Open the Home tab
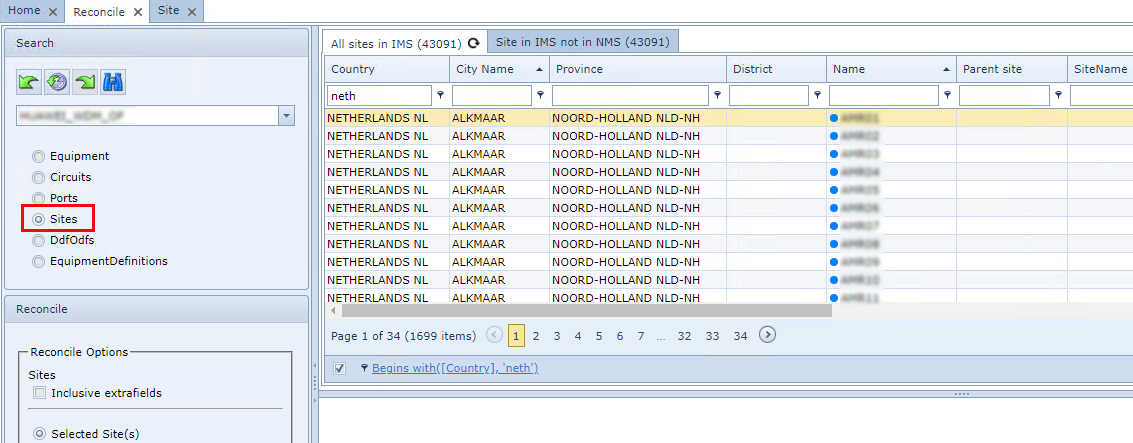The height and width of the screenshot is (443, 1133). pyautogui.click(x=24, y=10)
